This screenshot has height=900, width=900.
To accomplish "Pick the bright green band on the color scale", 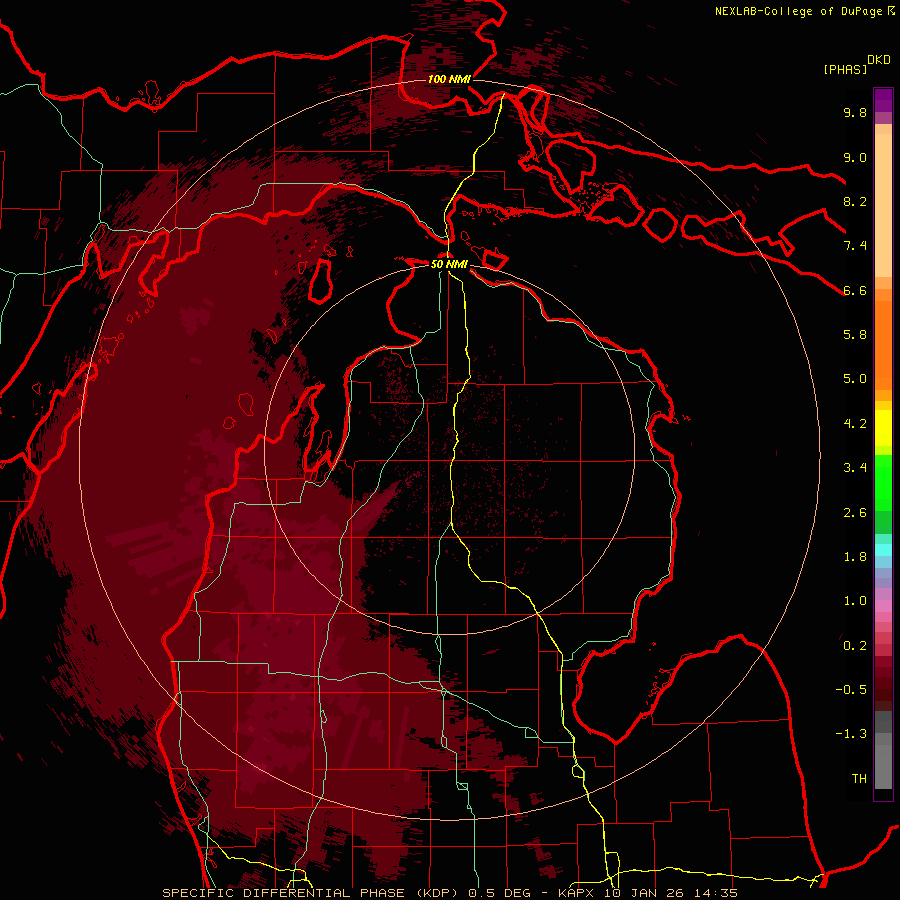I will coord(883,482).
